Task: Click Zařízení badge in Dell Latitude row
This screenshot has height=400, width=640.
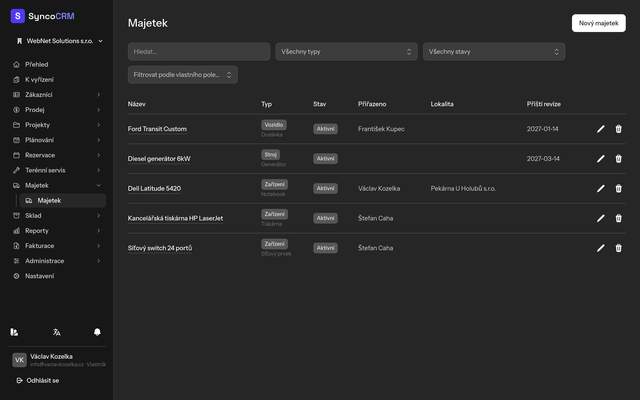Action: tap(275, 184)
